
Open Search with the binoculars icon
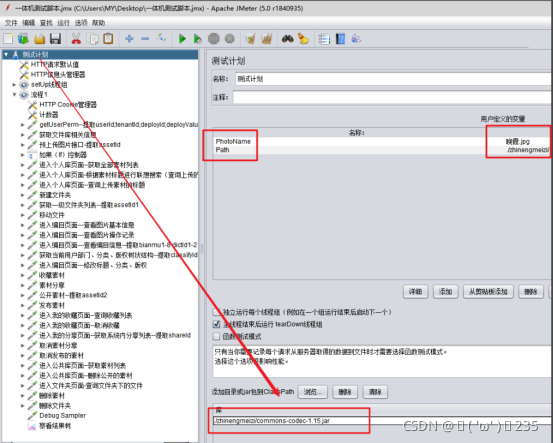[x=287, y=38]
